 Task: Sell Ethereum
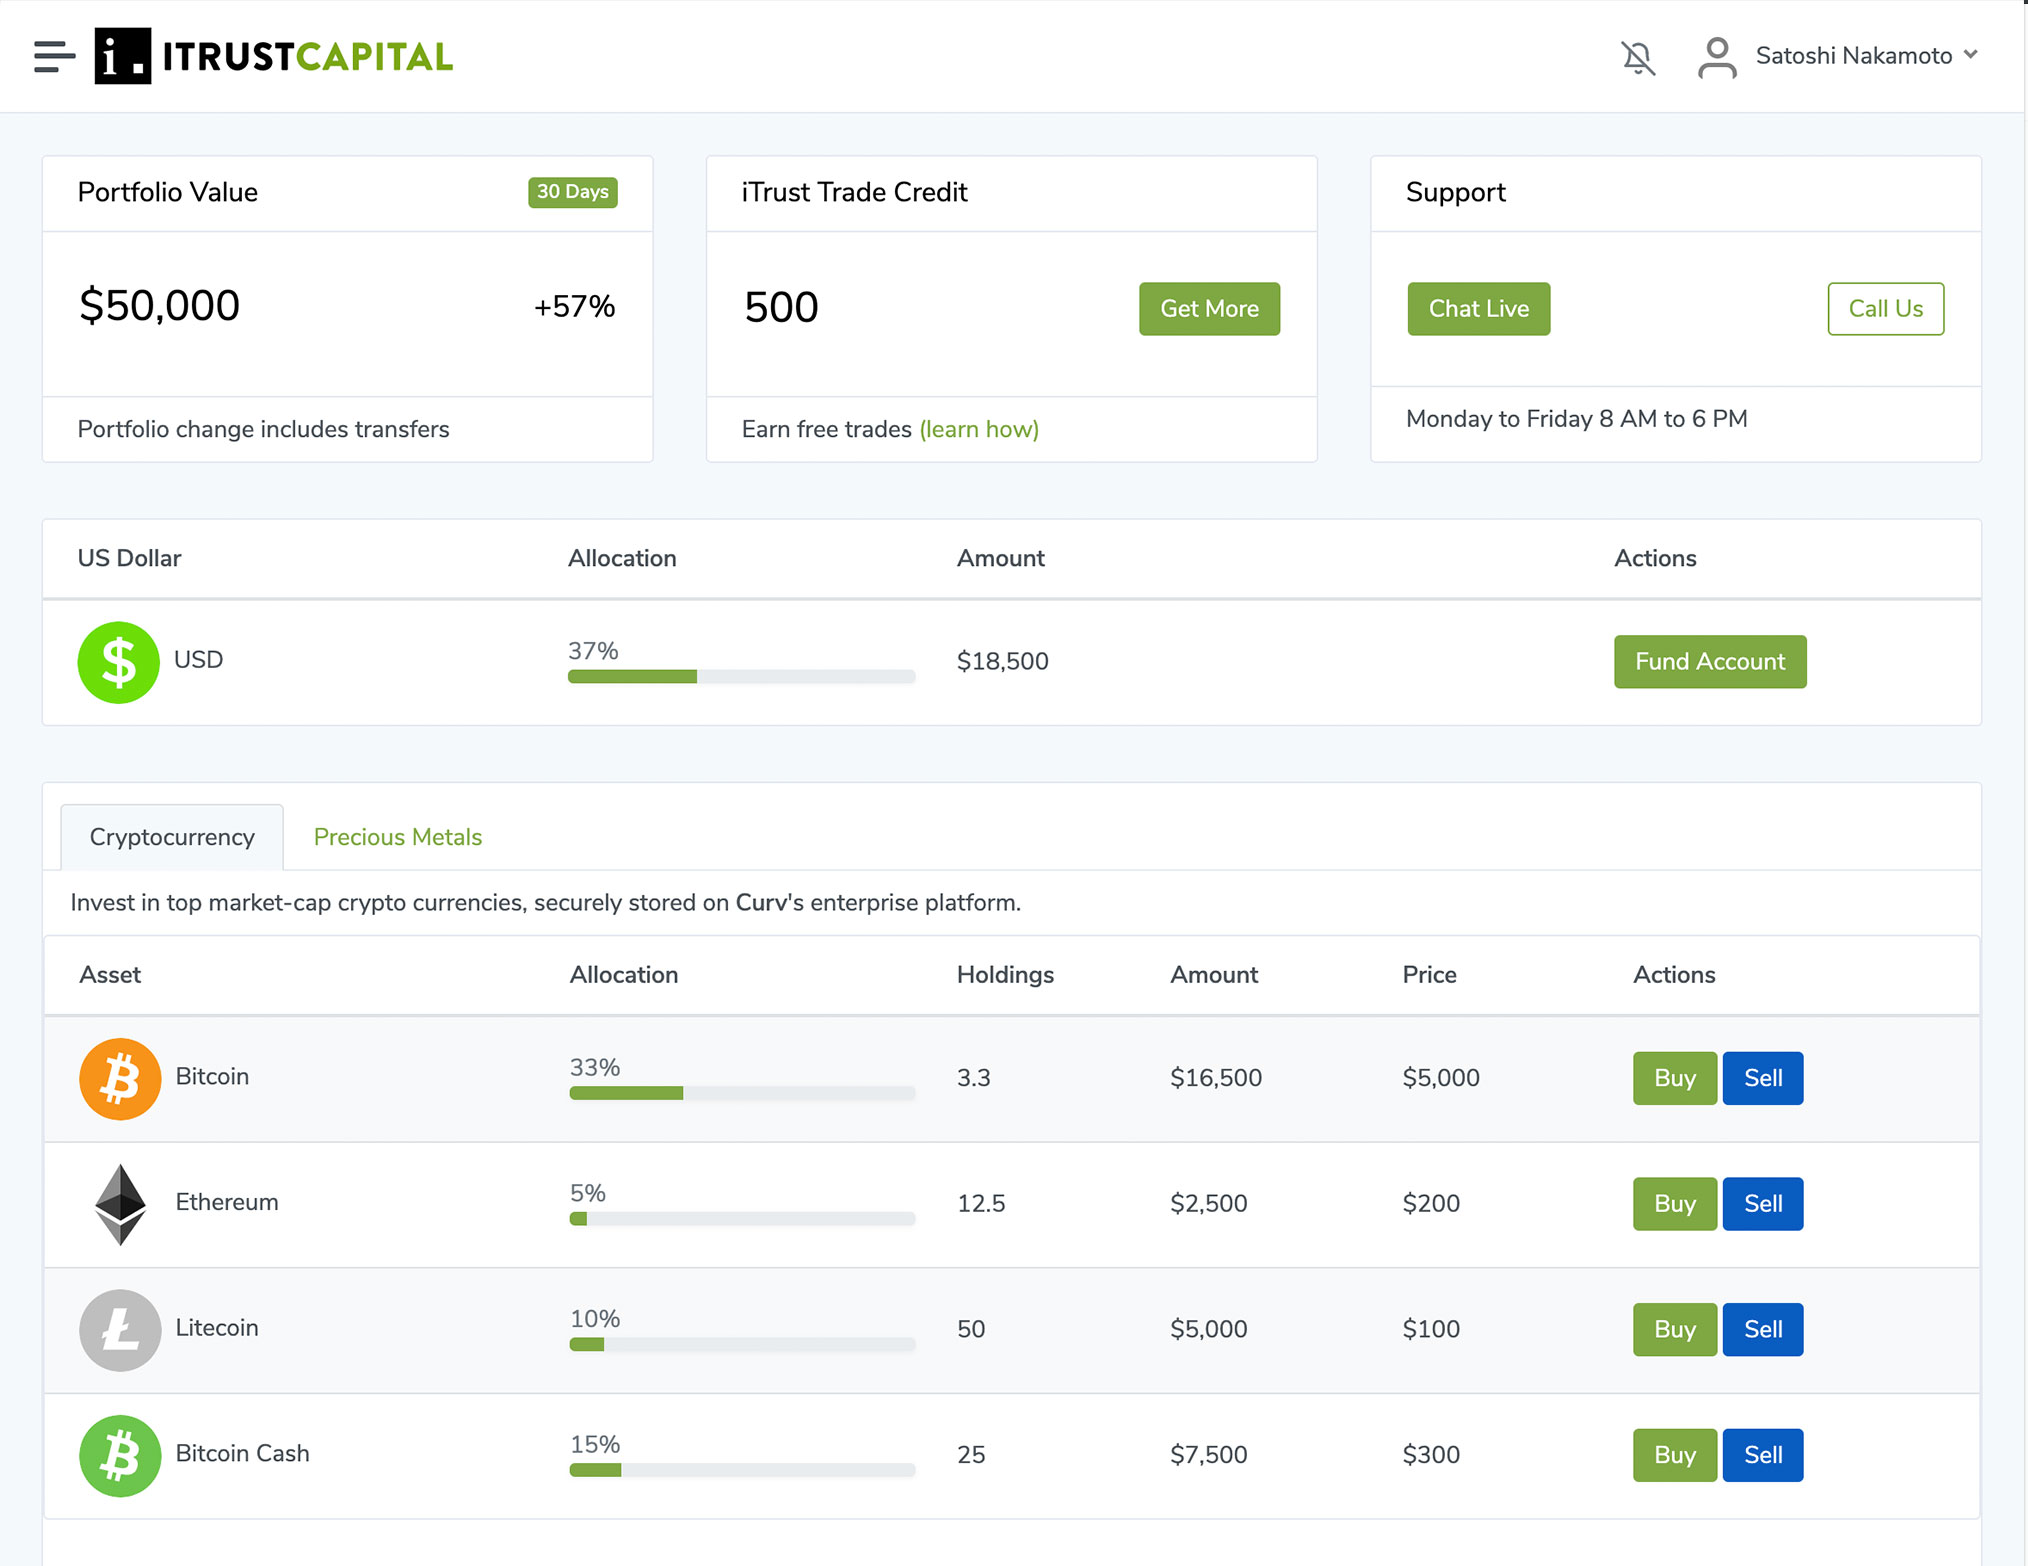1763,1204
